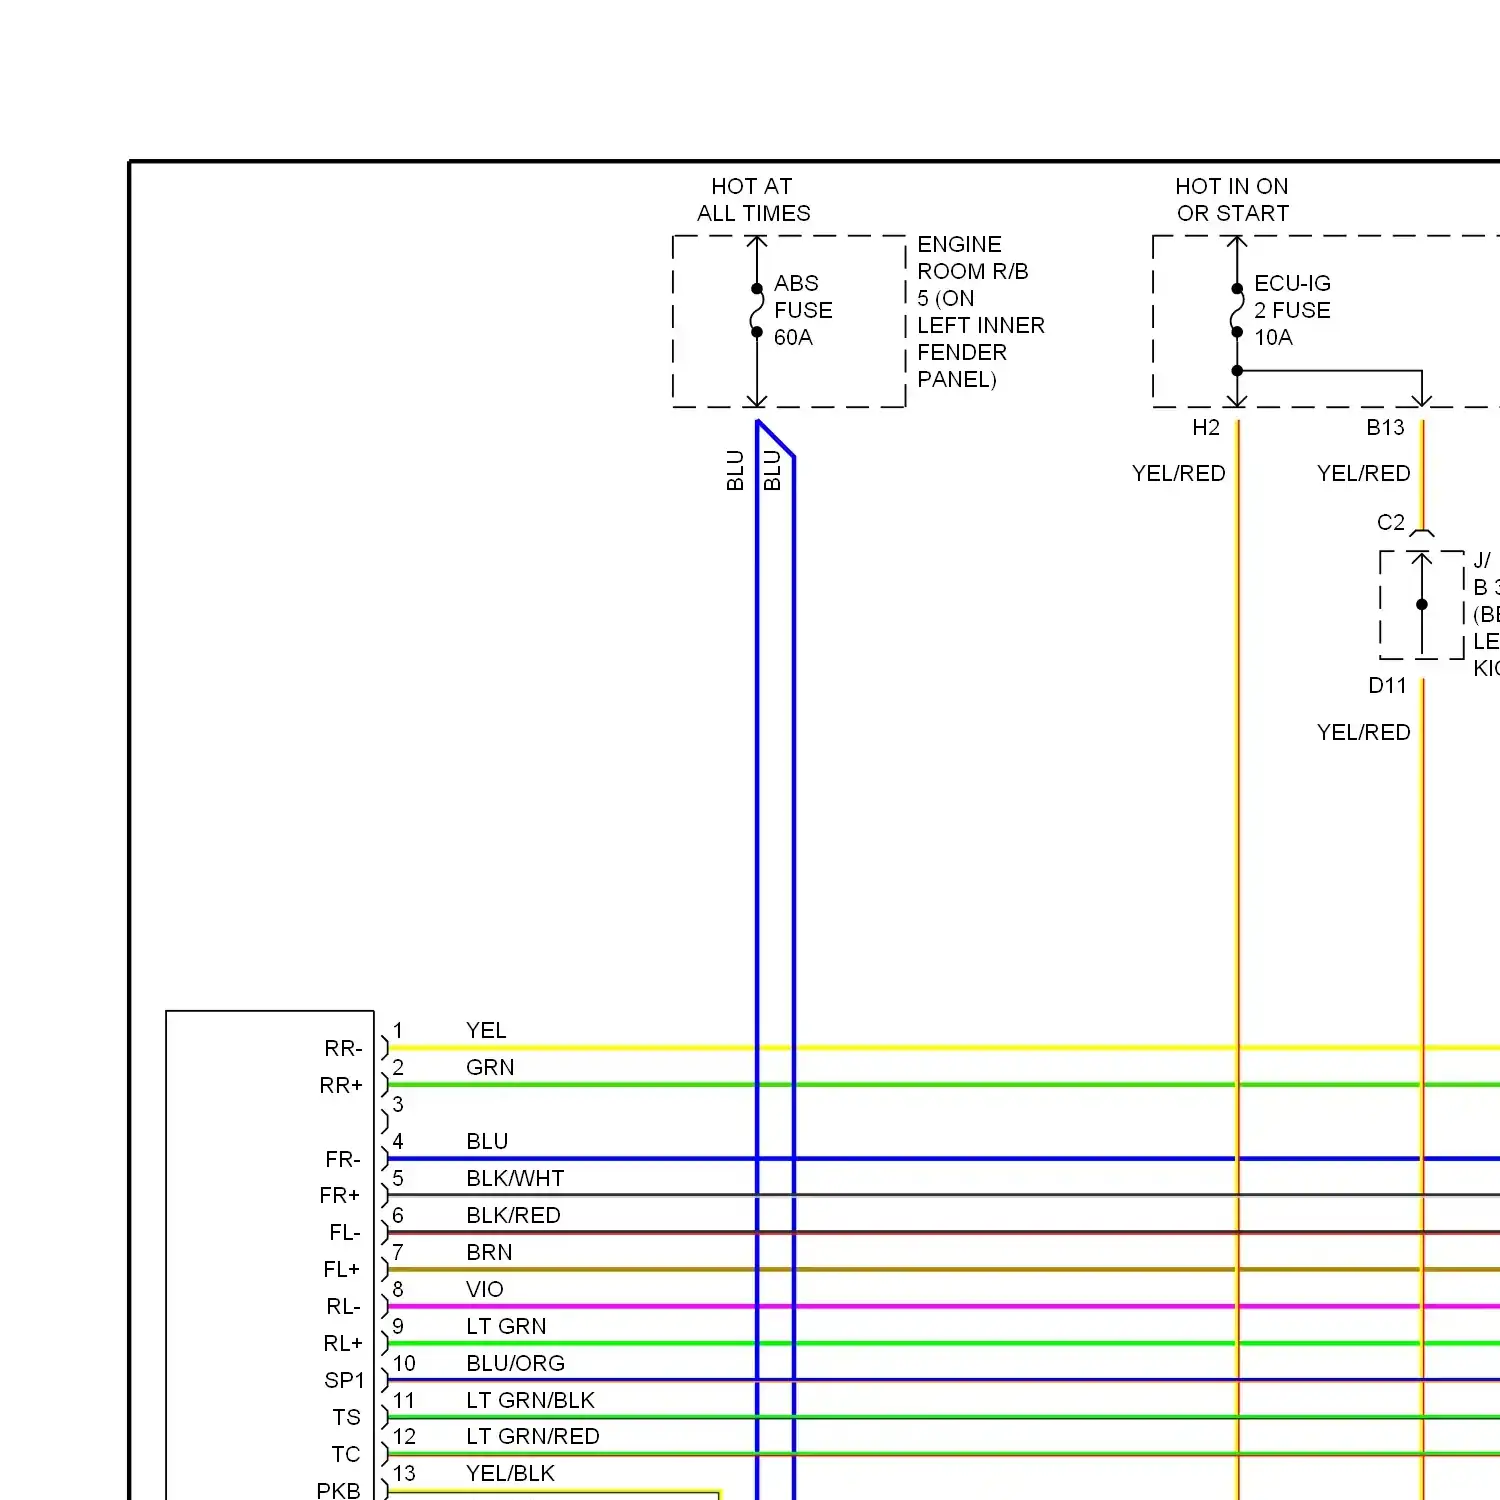Click the YEL/RED label under H2
This screenshot has width=1500, height=1500.
[1179, 474]
